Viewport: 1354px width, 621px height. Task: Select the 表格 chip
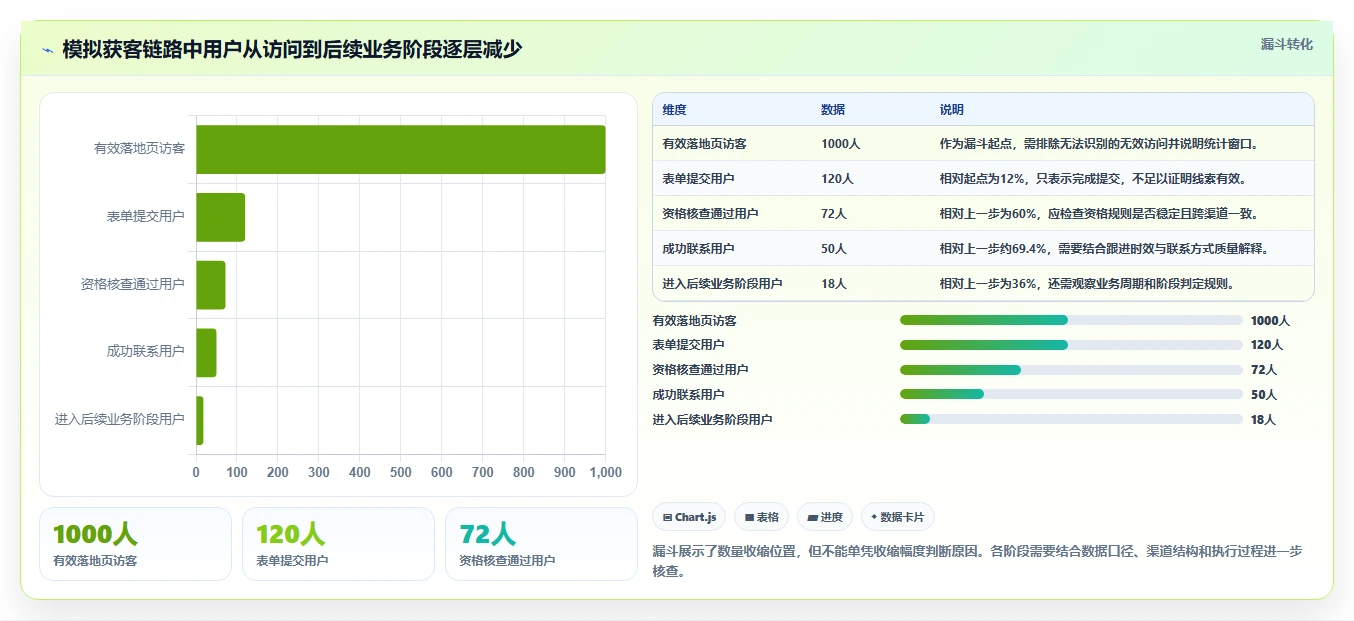pyautogui.click(x=761, y=517)
